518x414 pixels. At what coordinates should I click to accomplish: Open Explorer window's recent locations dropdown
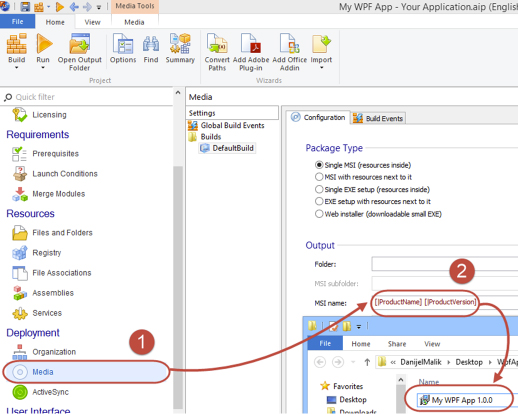click(353, 362)
